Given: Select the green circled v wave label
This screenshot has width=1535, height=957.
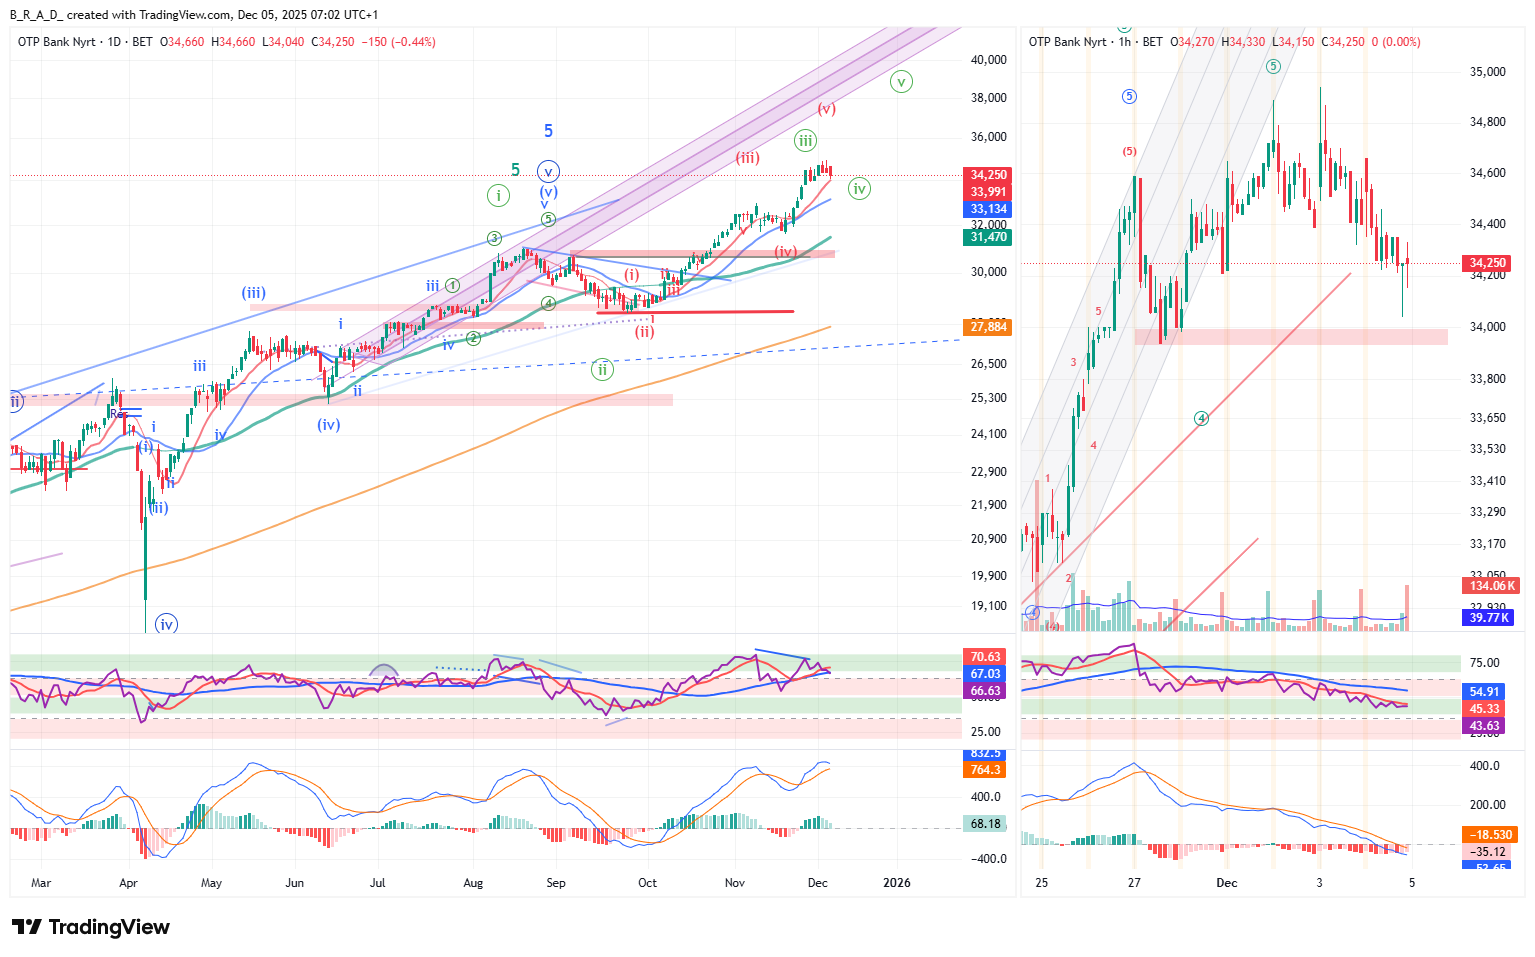Looking at the screenshot, I should click(x=901, y=82).
